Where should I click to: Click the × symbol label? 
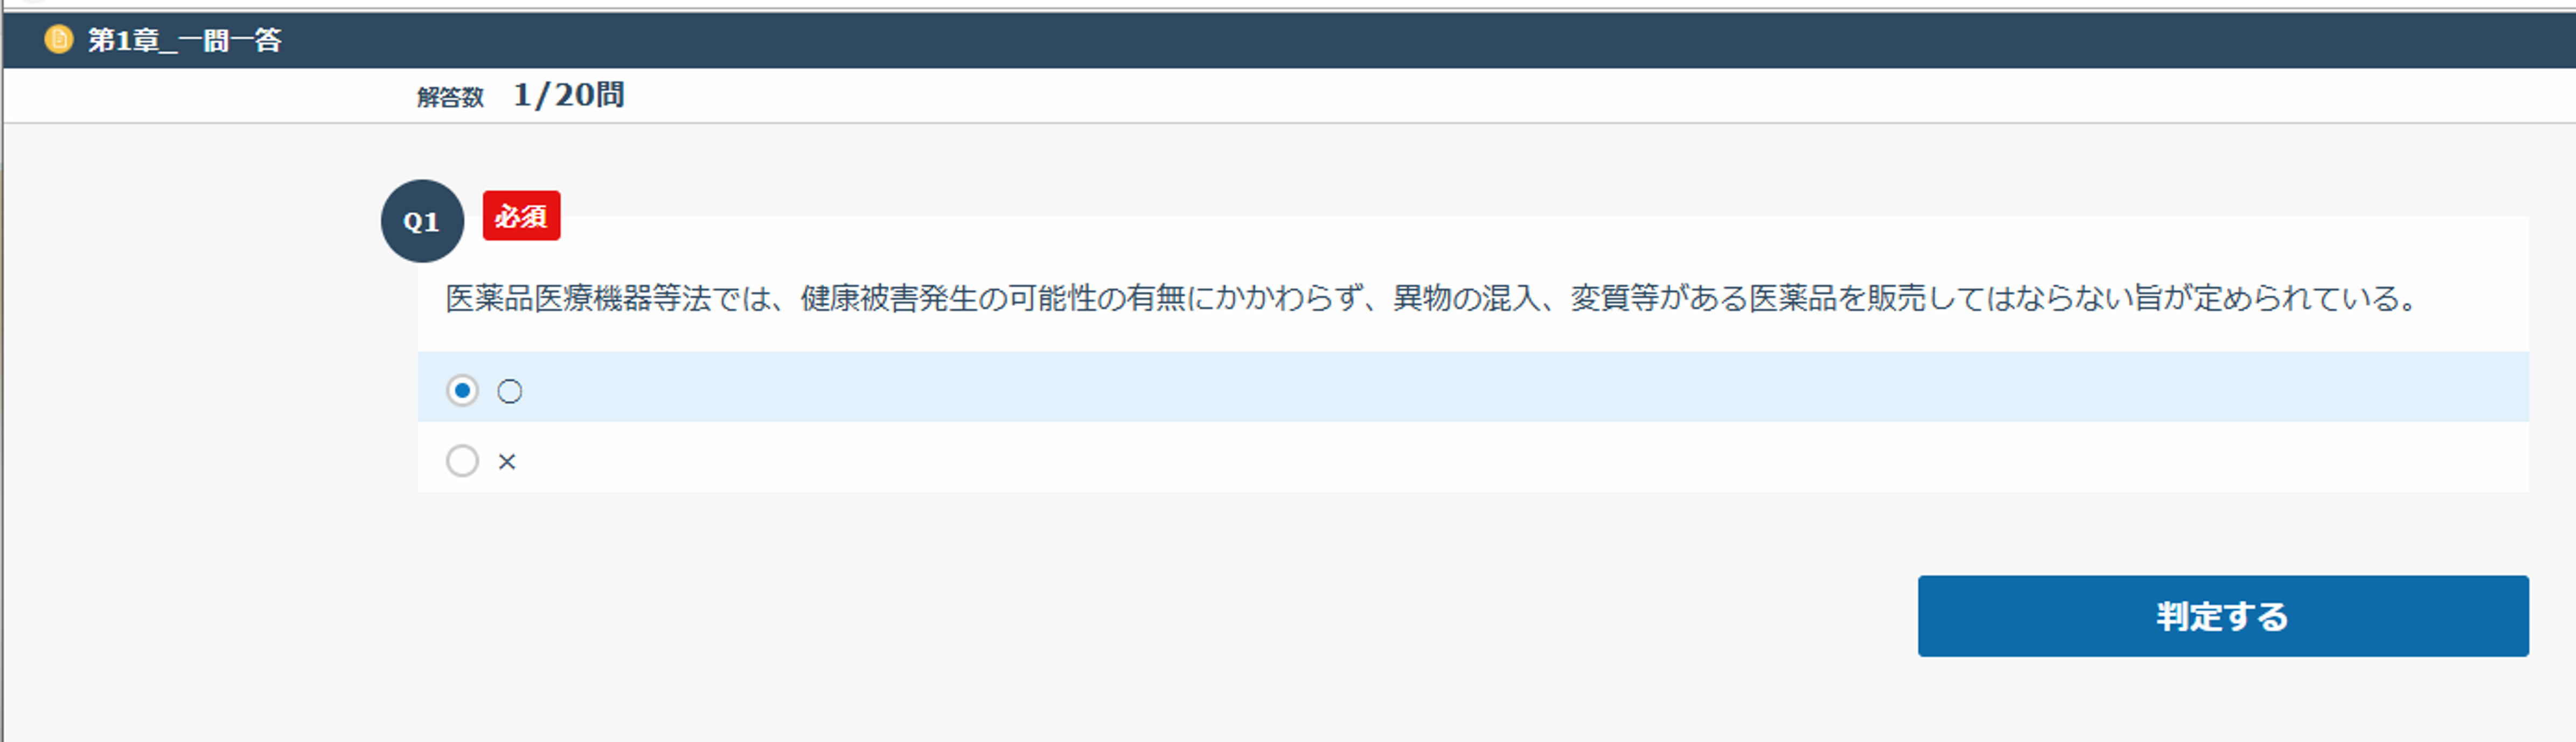[x=507, y=462]
